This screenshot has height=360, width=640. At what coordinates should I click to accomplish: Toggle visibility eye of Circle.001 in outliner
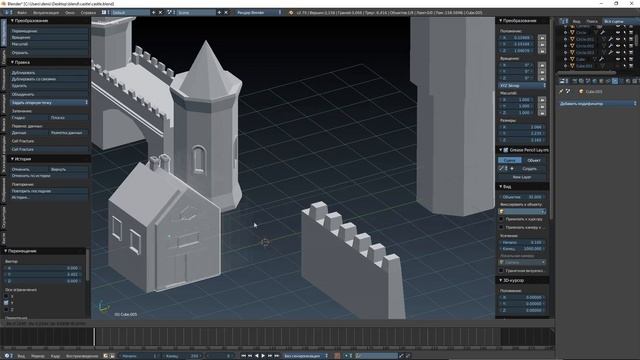point(618,39)
